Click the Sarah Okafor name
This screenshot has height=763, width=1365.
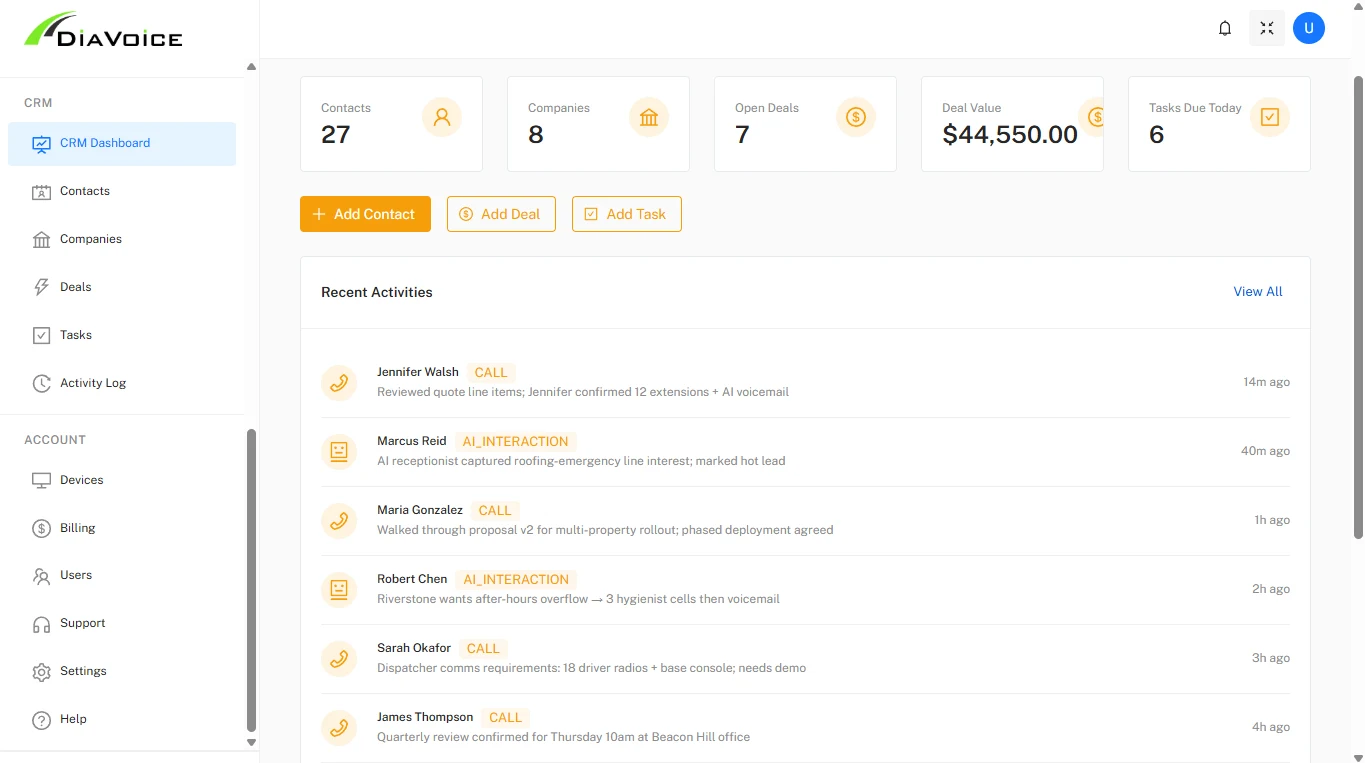(x=414, y=648)
